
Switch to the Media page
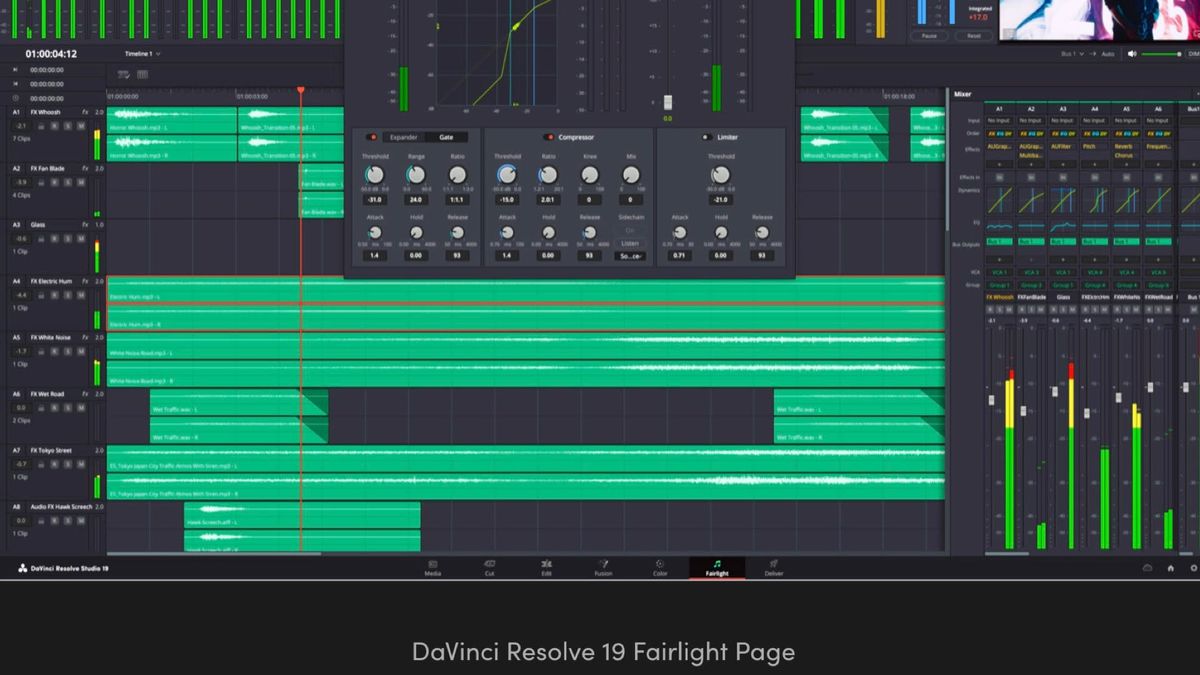tap(433, 568)
